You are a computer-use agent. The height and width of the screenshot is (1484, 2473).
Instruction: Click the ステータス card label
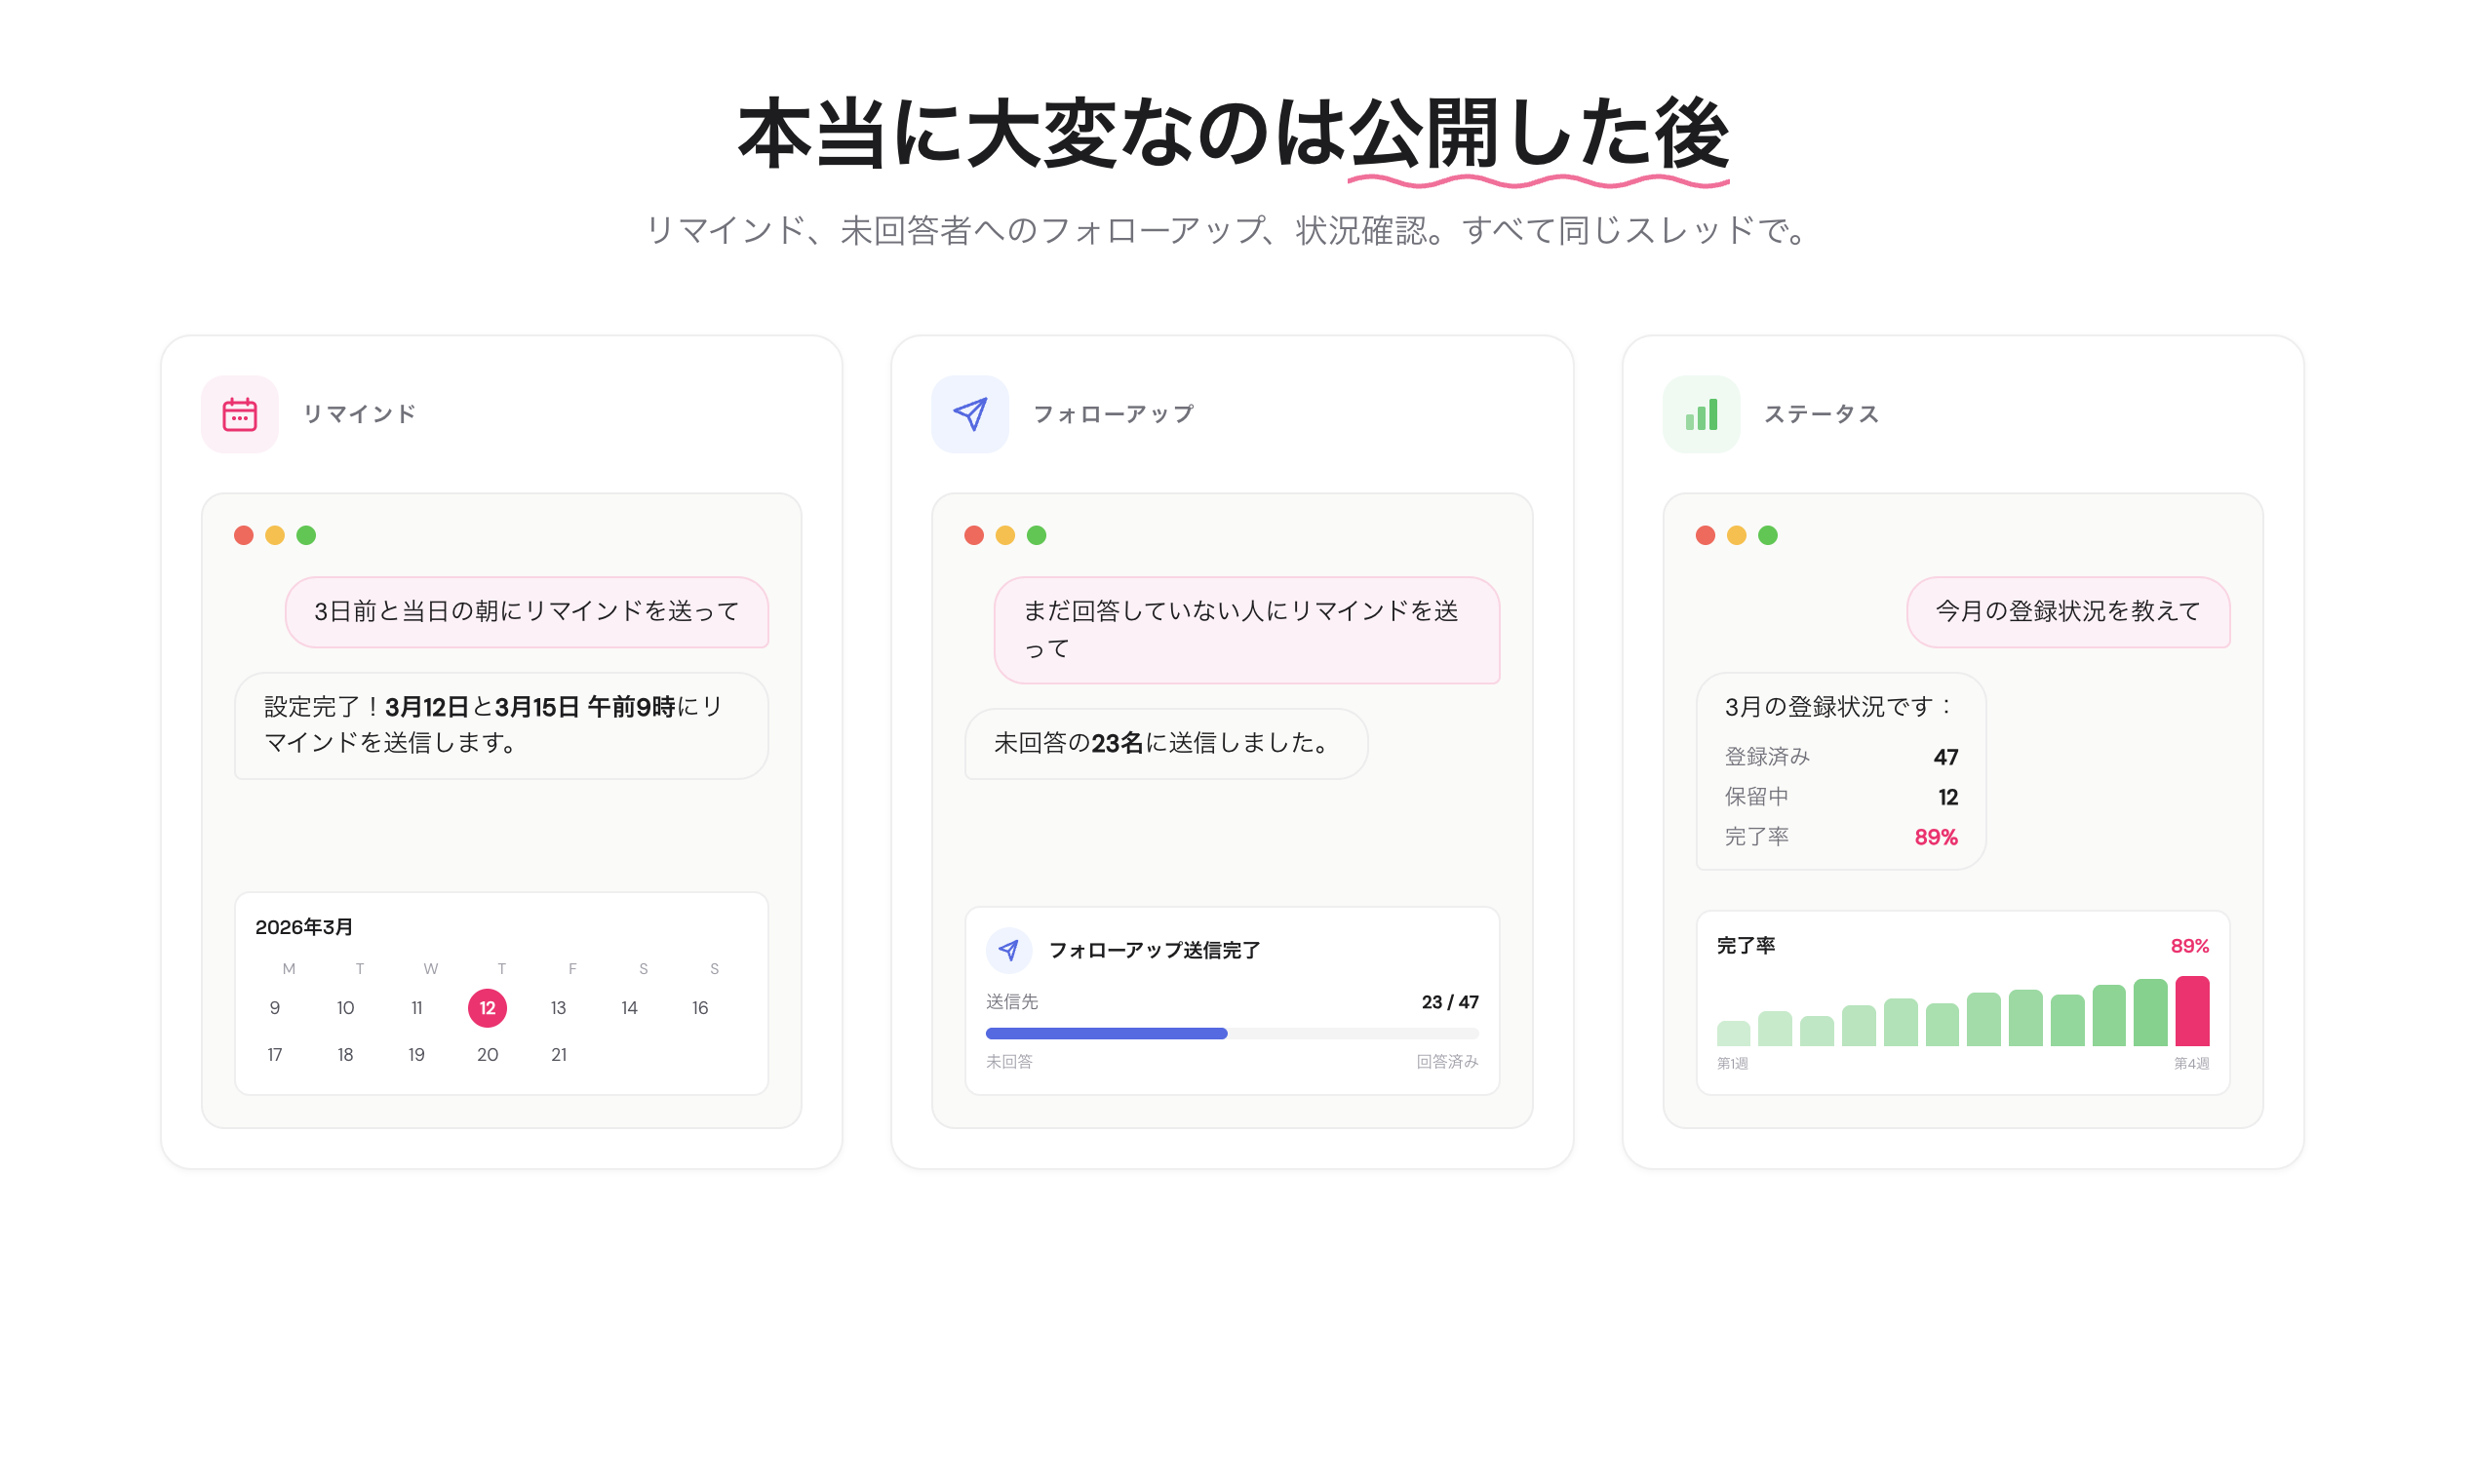point(1820,414)
